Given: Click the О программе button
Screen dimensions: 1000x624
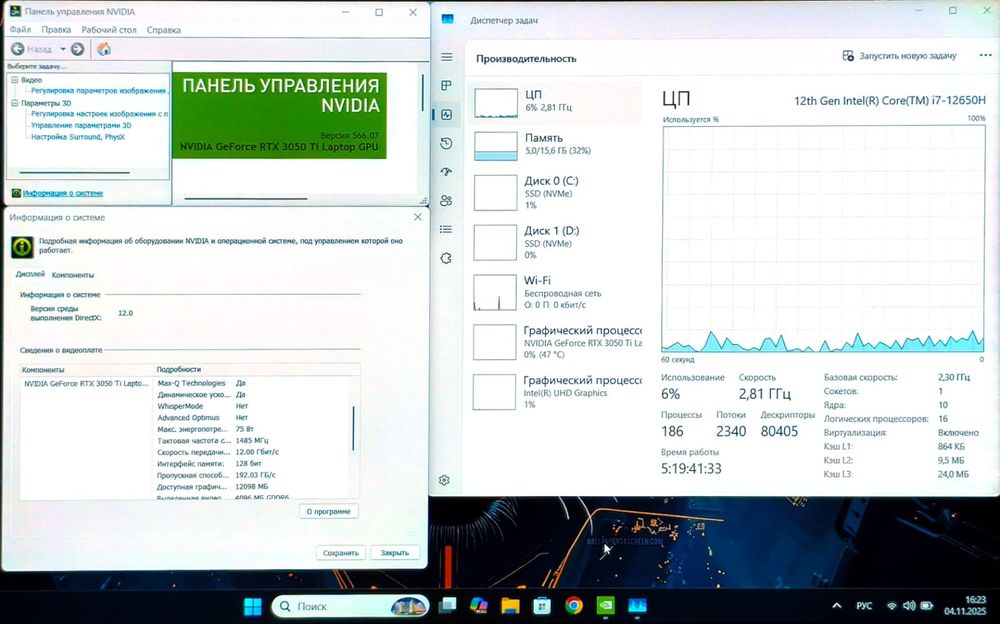Looking at the screenshot, I should point(328,511).
